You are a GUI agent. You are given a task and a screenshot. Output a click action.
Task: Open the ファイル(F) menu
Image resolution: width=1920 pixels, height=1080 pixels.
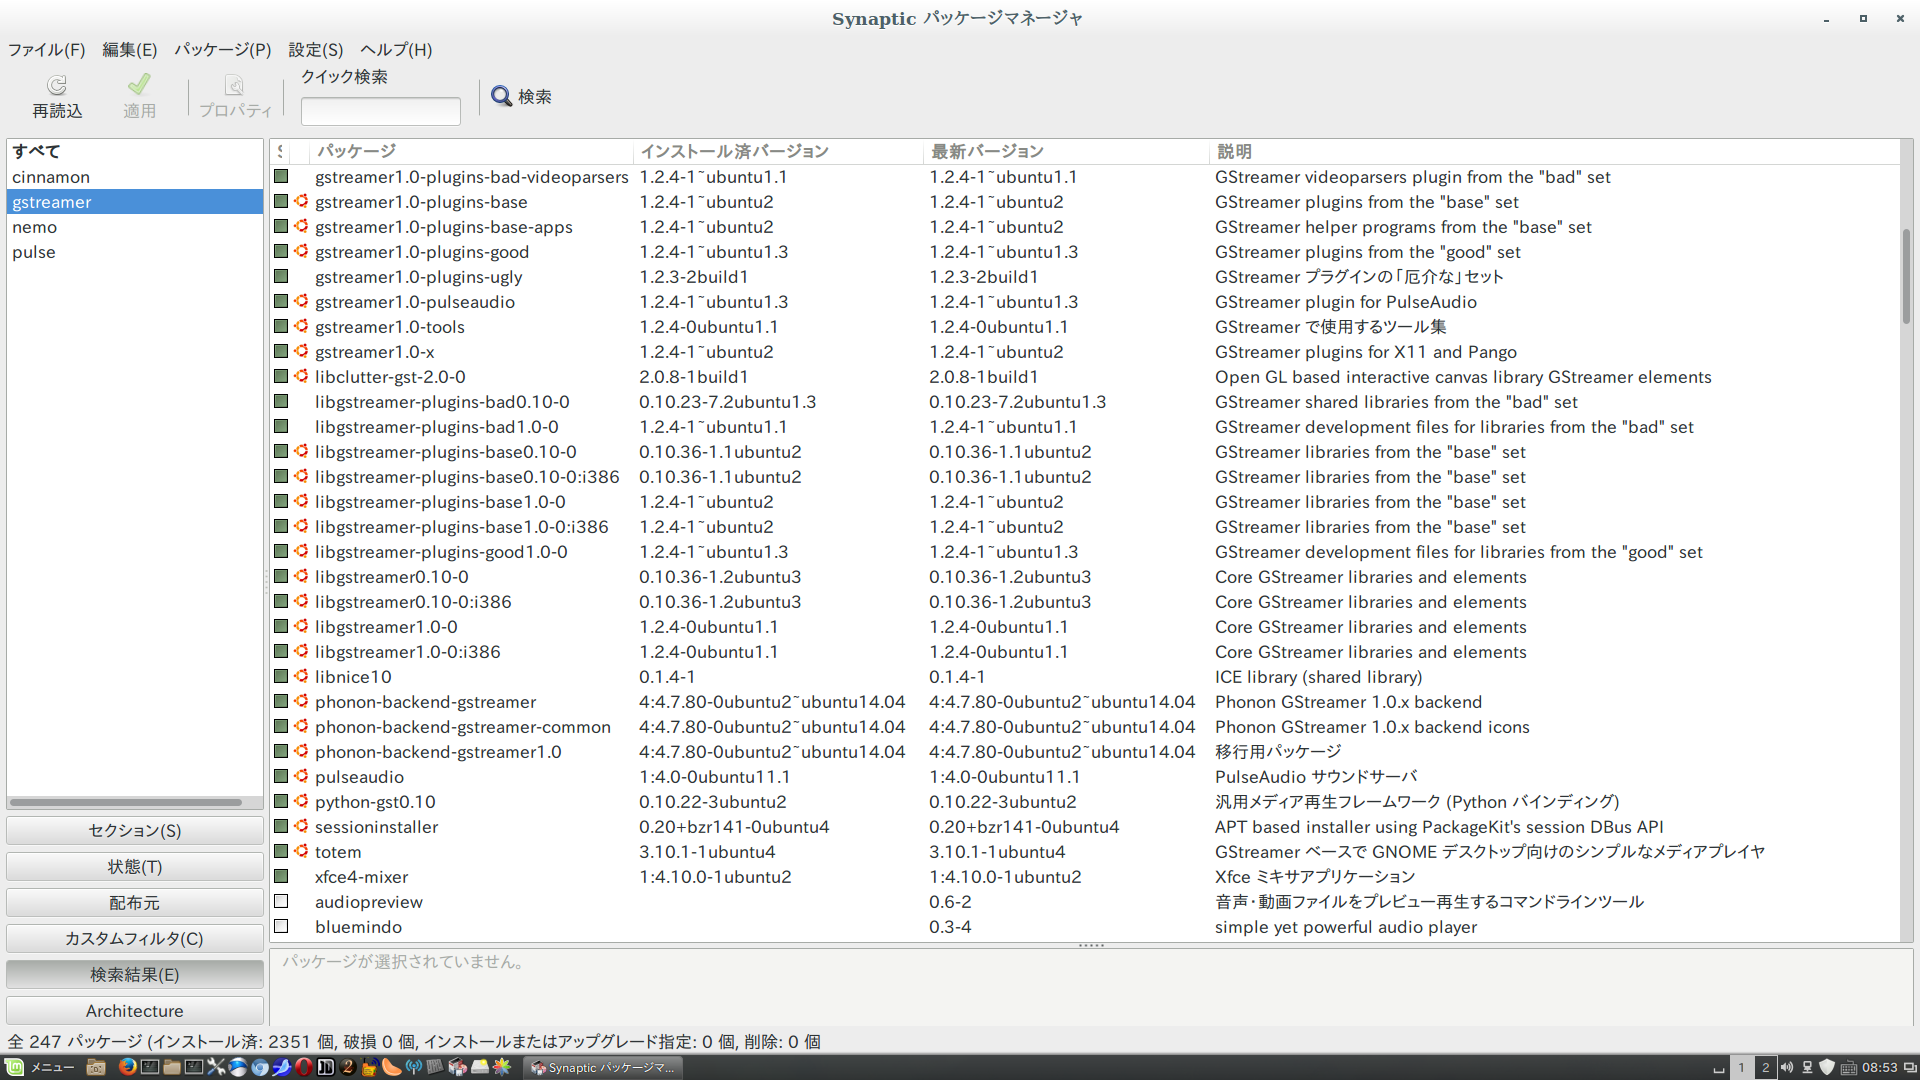click(x=47, y=49)
